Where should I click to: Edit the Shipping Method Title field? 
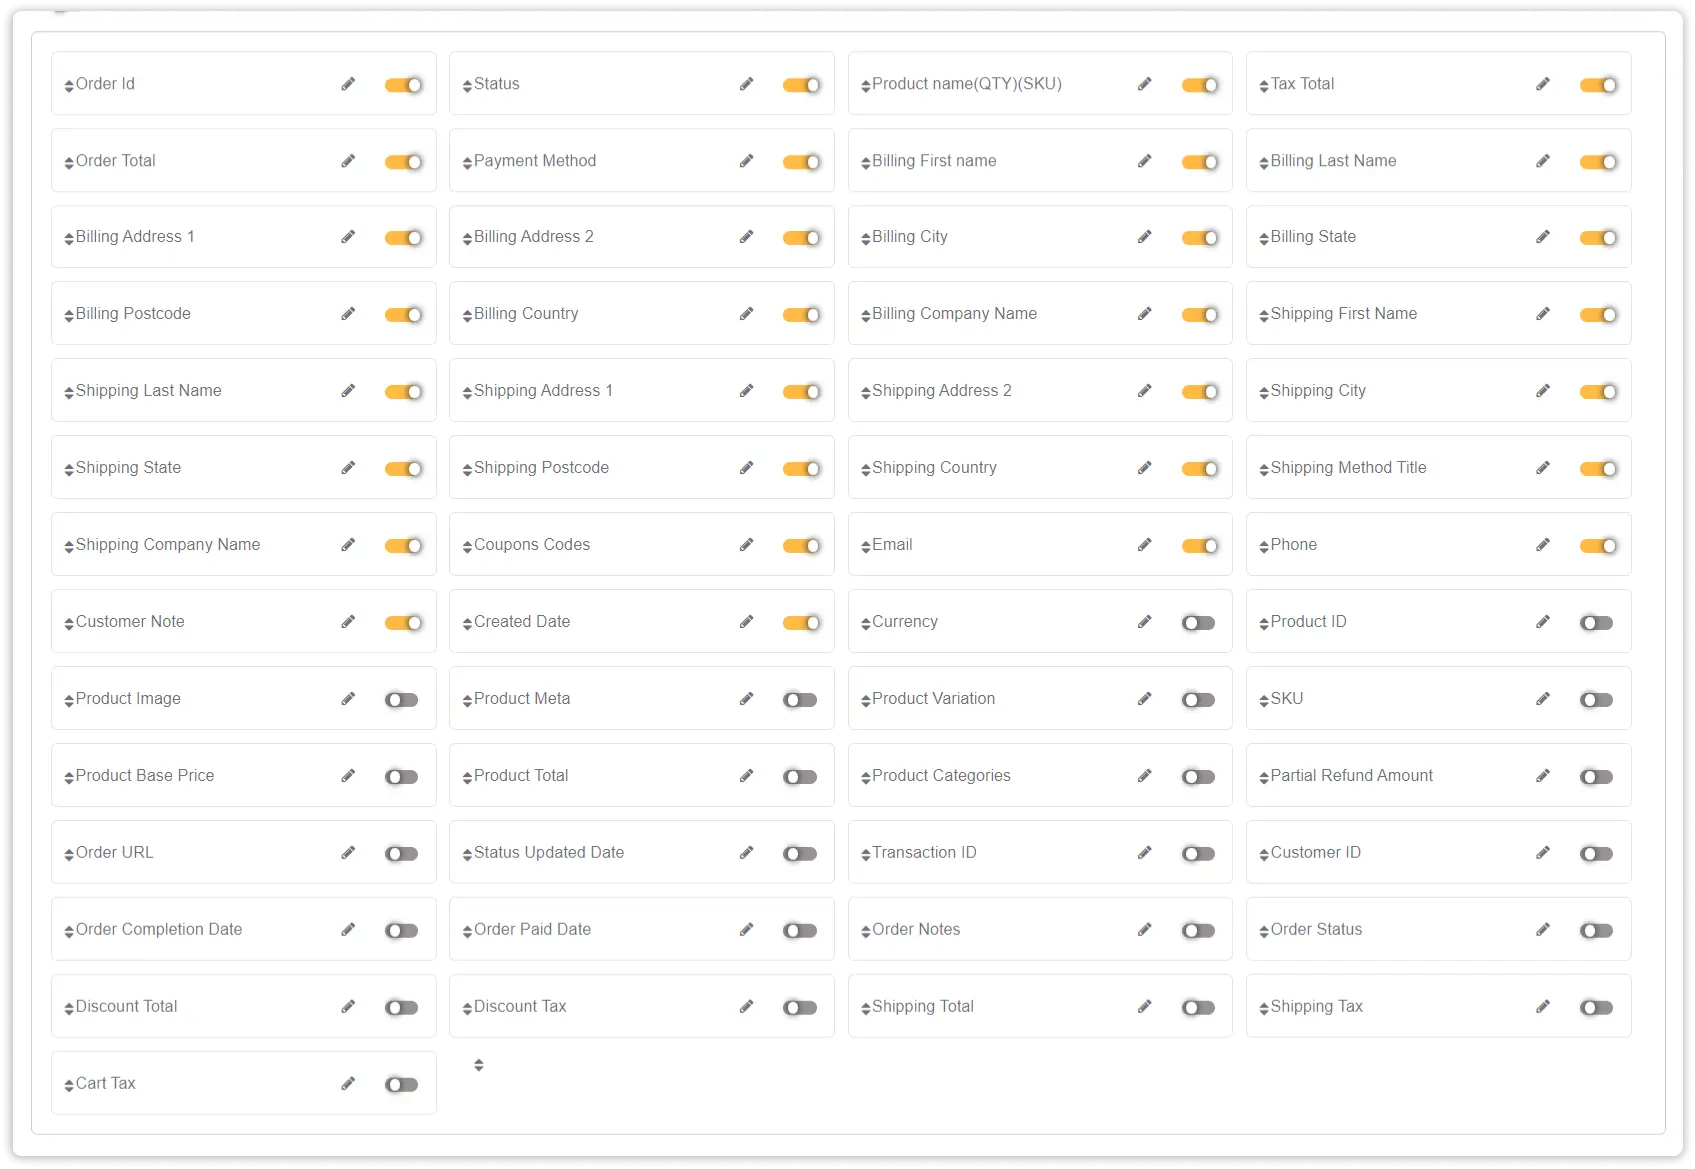tap(1543, 468)
